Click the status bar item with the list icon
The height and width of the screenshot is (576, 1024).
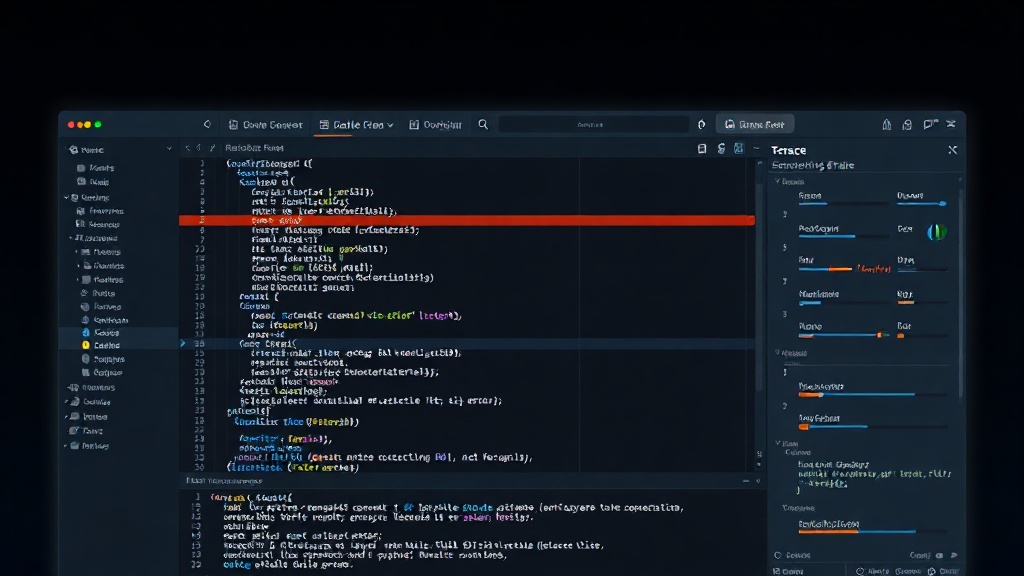coord(788,571)
